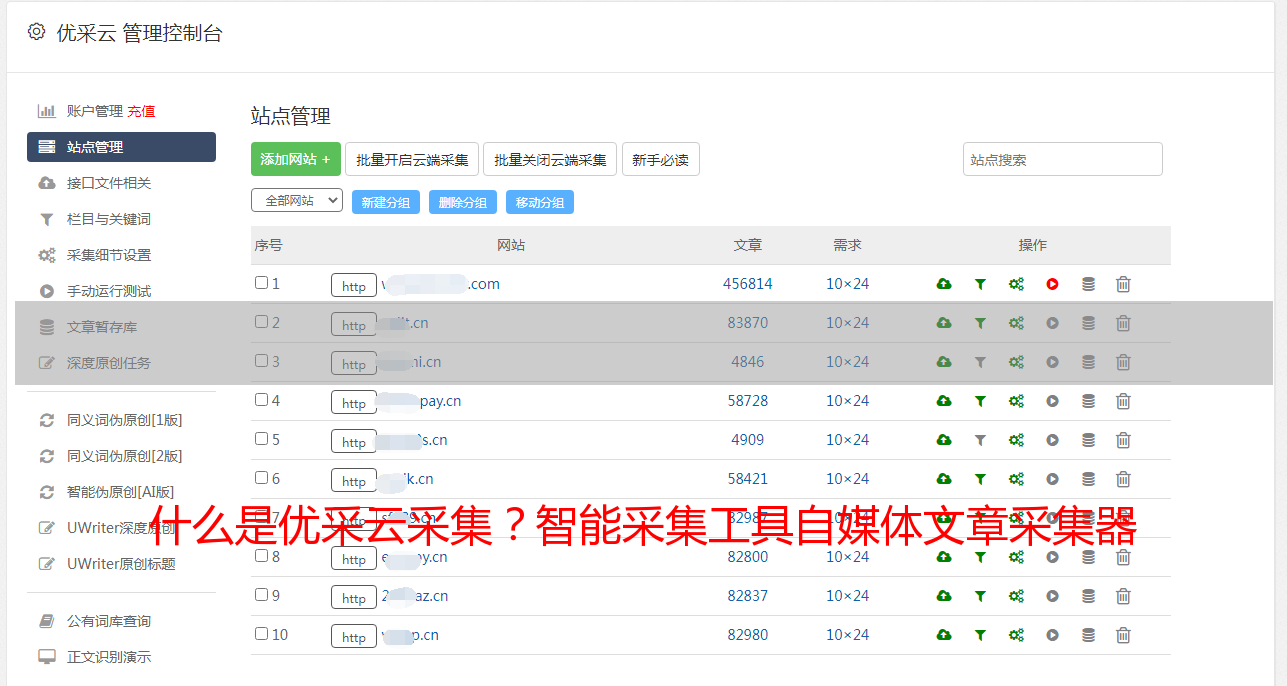Click article count 456814
The width and height of the screenshot is (1287, 686).
pyautogui.click(x=748, y=284)
